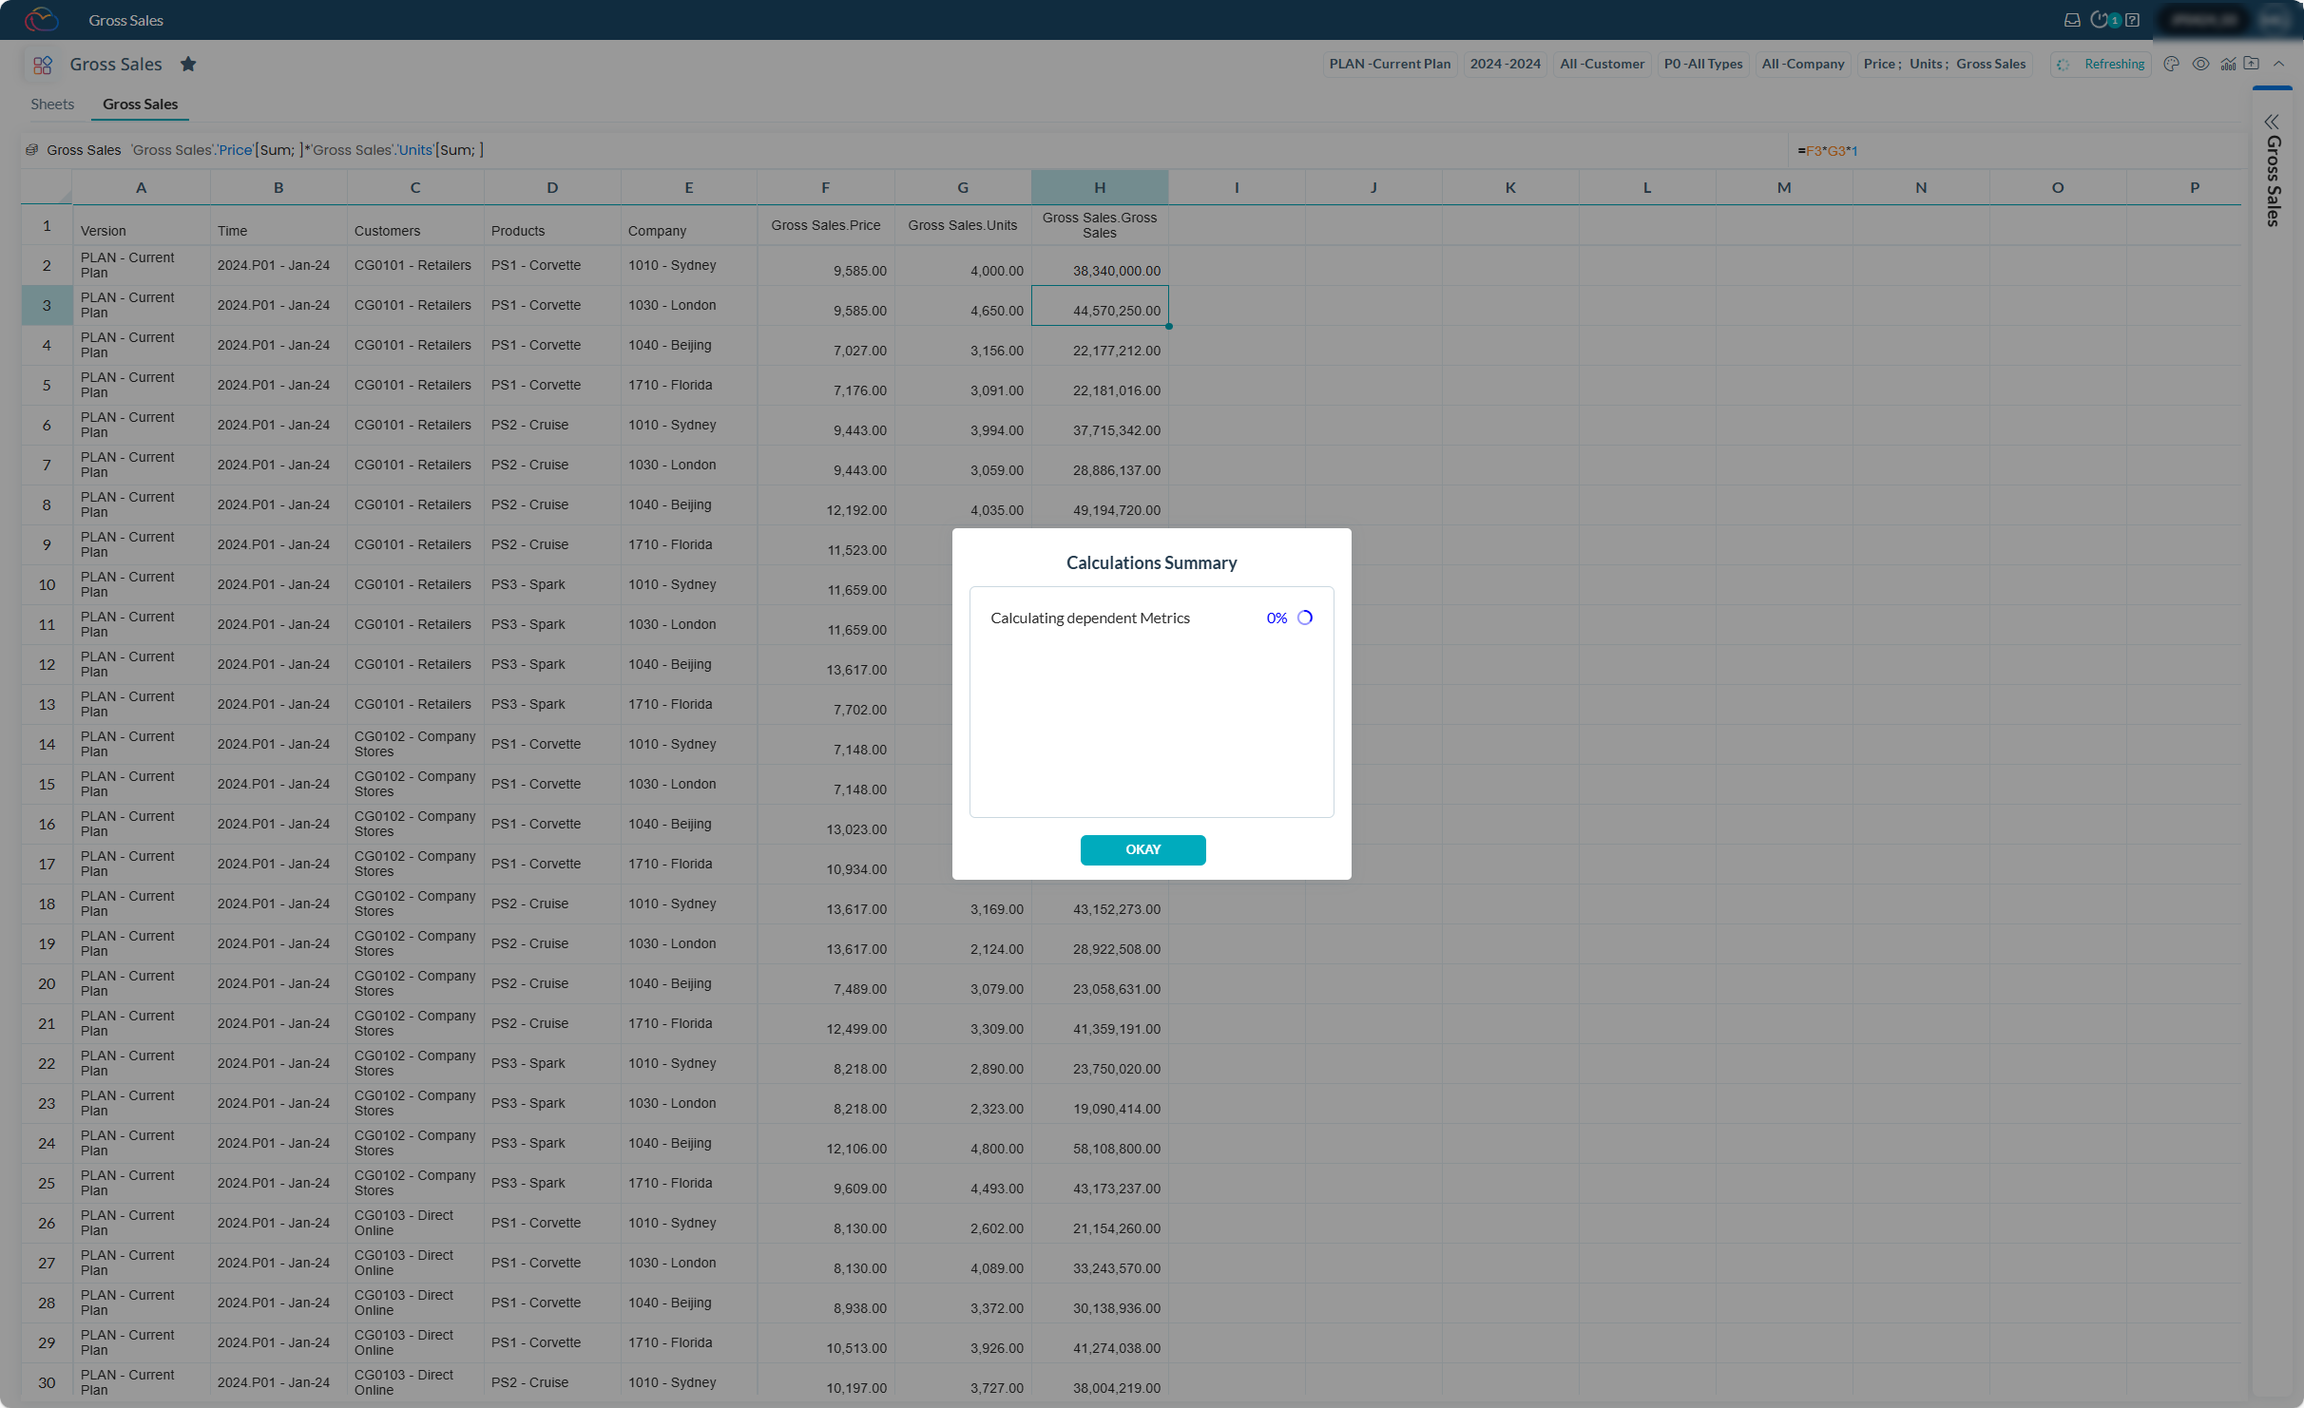Click the formula bar showing =F3*G3*1

(x=1830, y=151)
